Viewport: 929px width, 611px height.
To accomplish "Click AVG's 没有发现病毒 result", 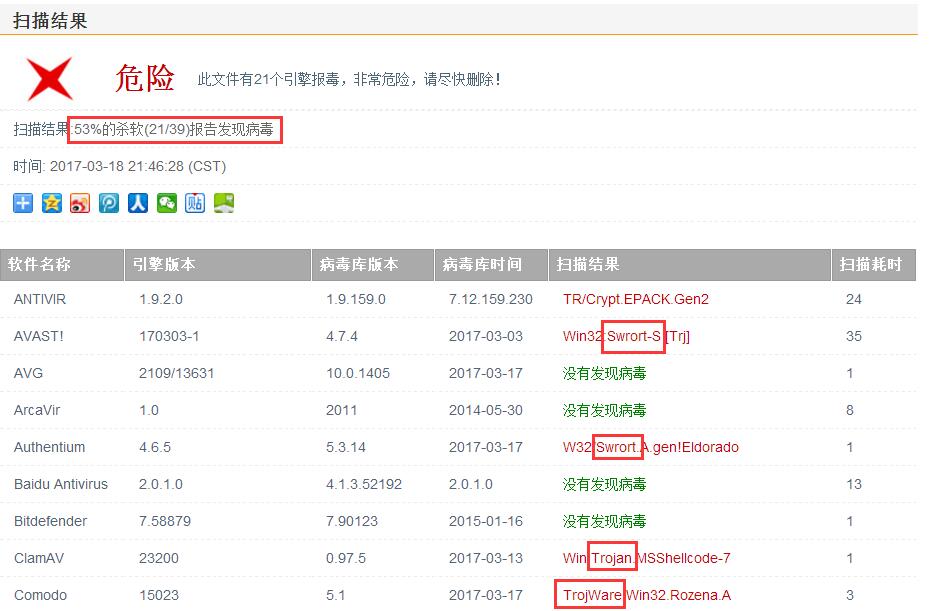I will [604, 373].
